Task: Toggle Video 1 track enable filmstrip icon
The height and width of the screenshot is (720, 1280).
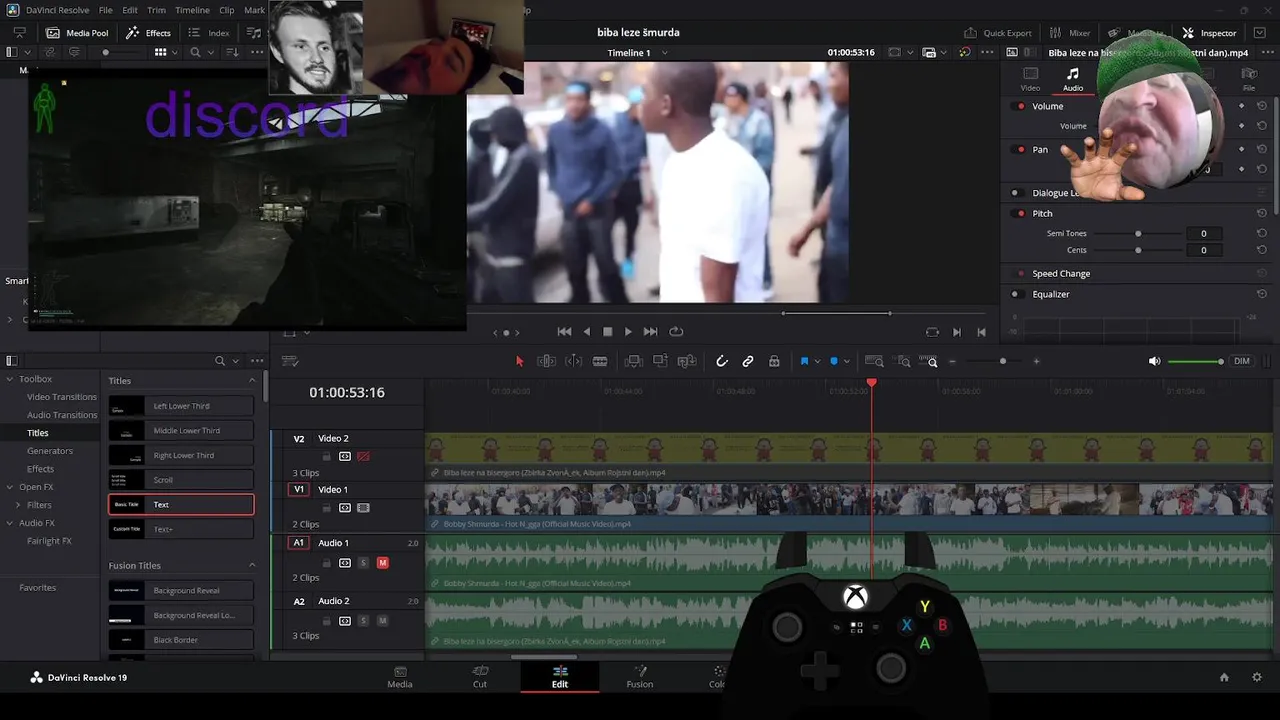Action: click(363, 508)
